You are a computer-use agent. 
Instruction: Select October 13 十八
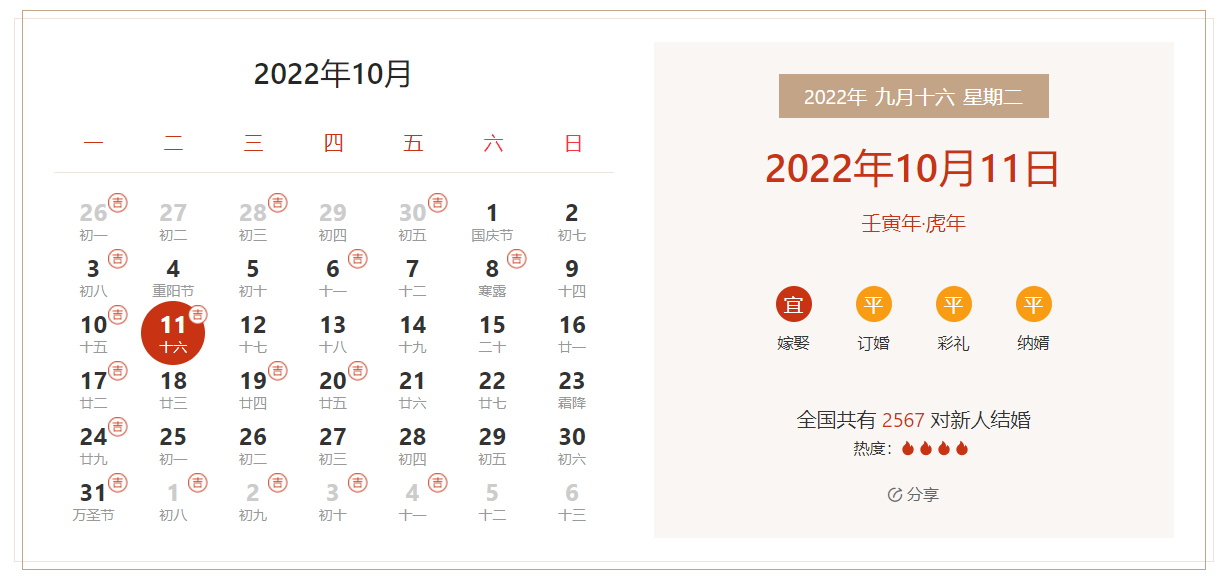pyautogui.click(x=333, y=334)
